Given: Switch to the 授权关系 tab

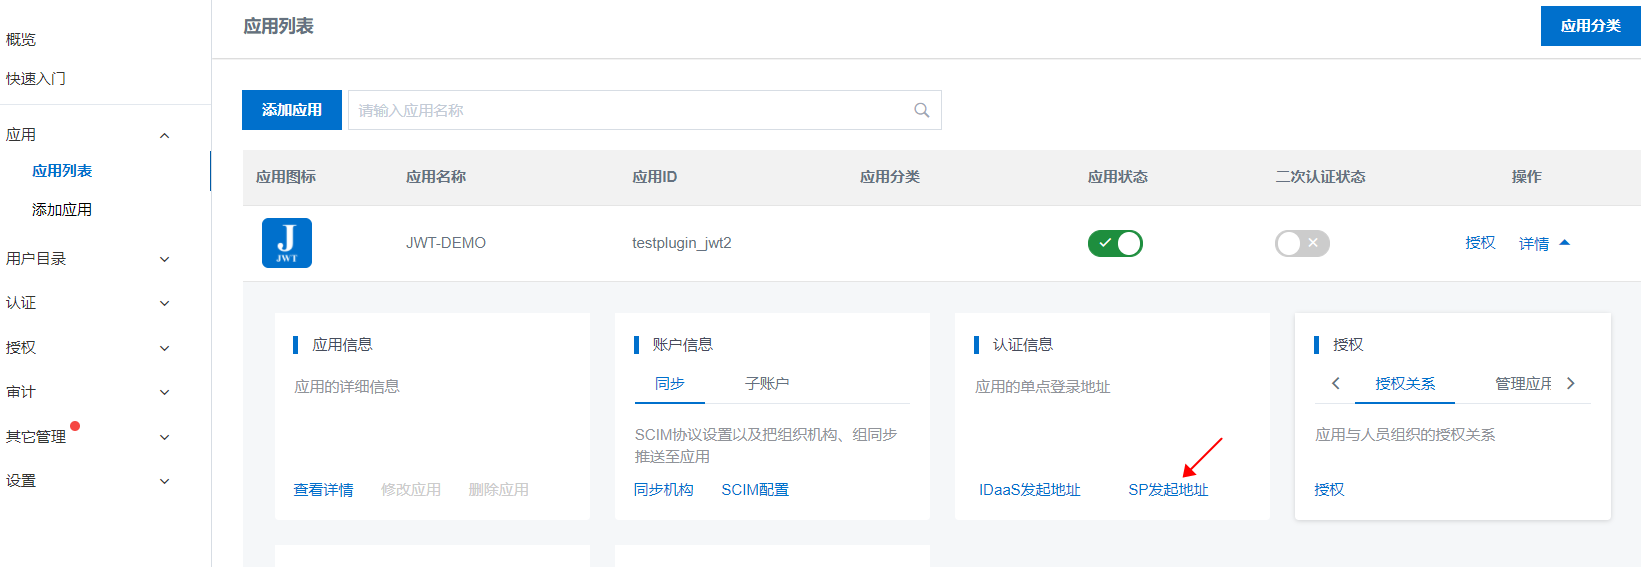Looking at the screenshot, I should [x=1405, y=383].
